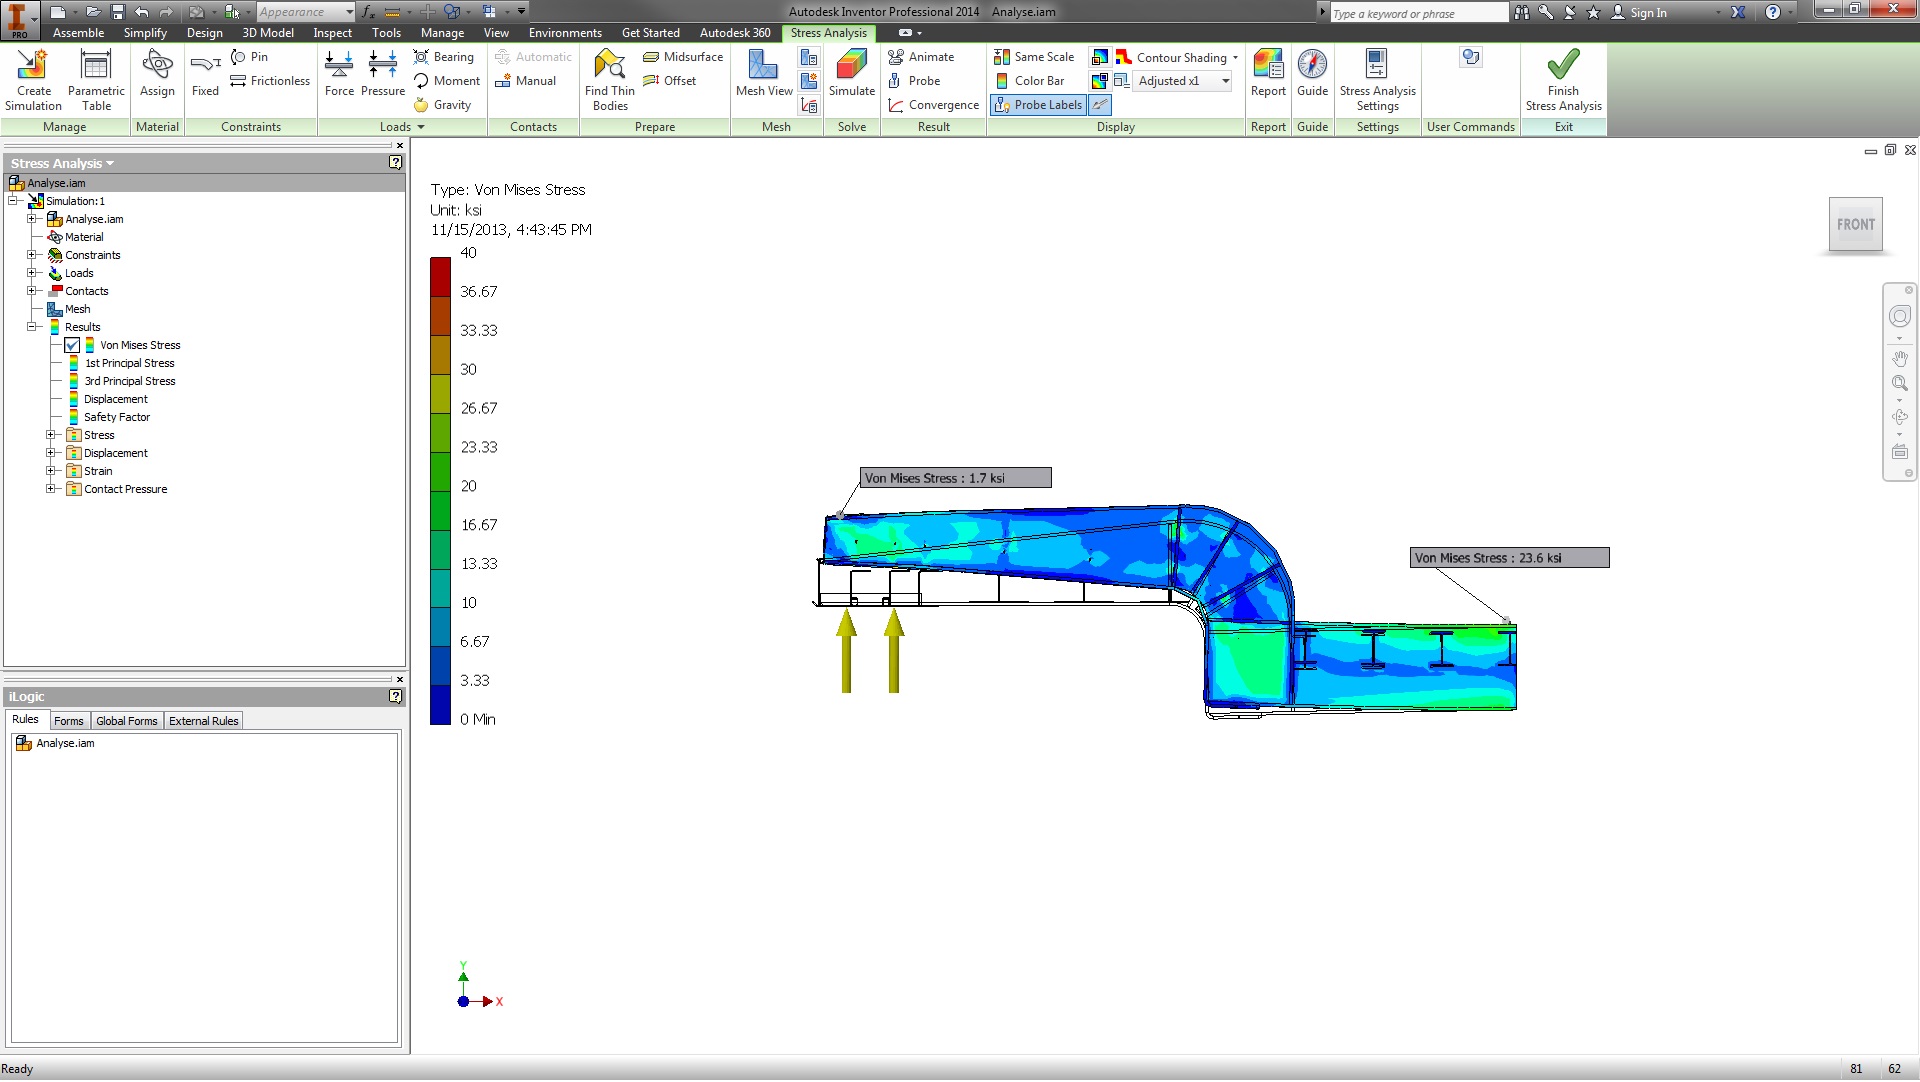Toggle the Probe Labels display option
Image resolution: width=1920 pixels, height=1082 pixels.
tap(1037, 104)
